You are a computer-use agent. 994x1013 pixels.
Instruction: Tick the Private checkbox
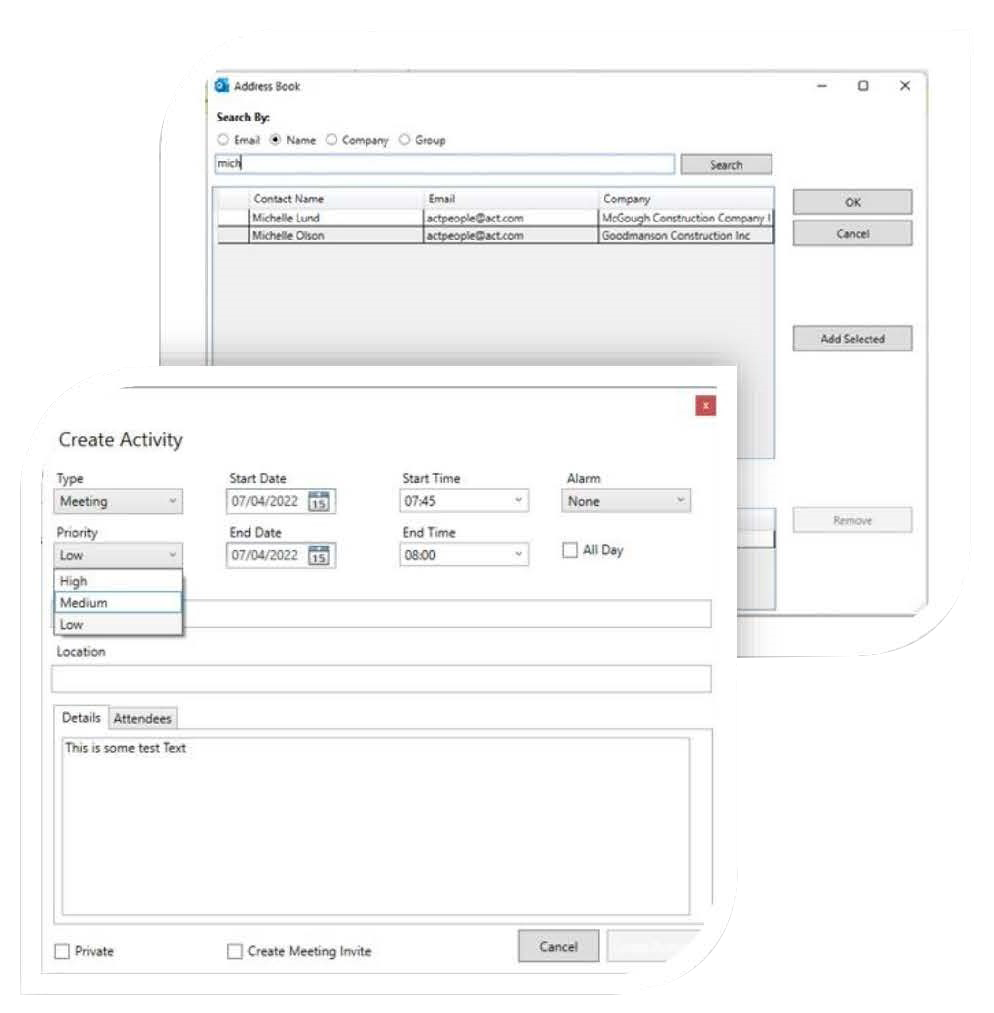pyautogui.click(x=62, y=951)
